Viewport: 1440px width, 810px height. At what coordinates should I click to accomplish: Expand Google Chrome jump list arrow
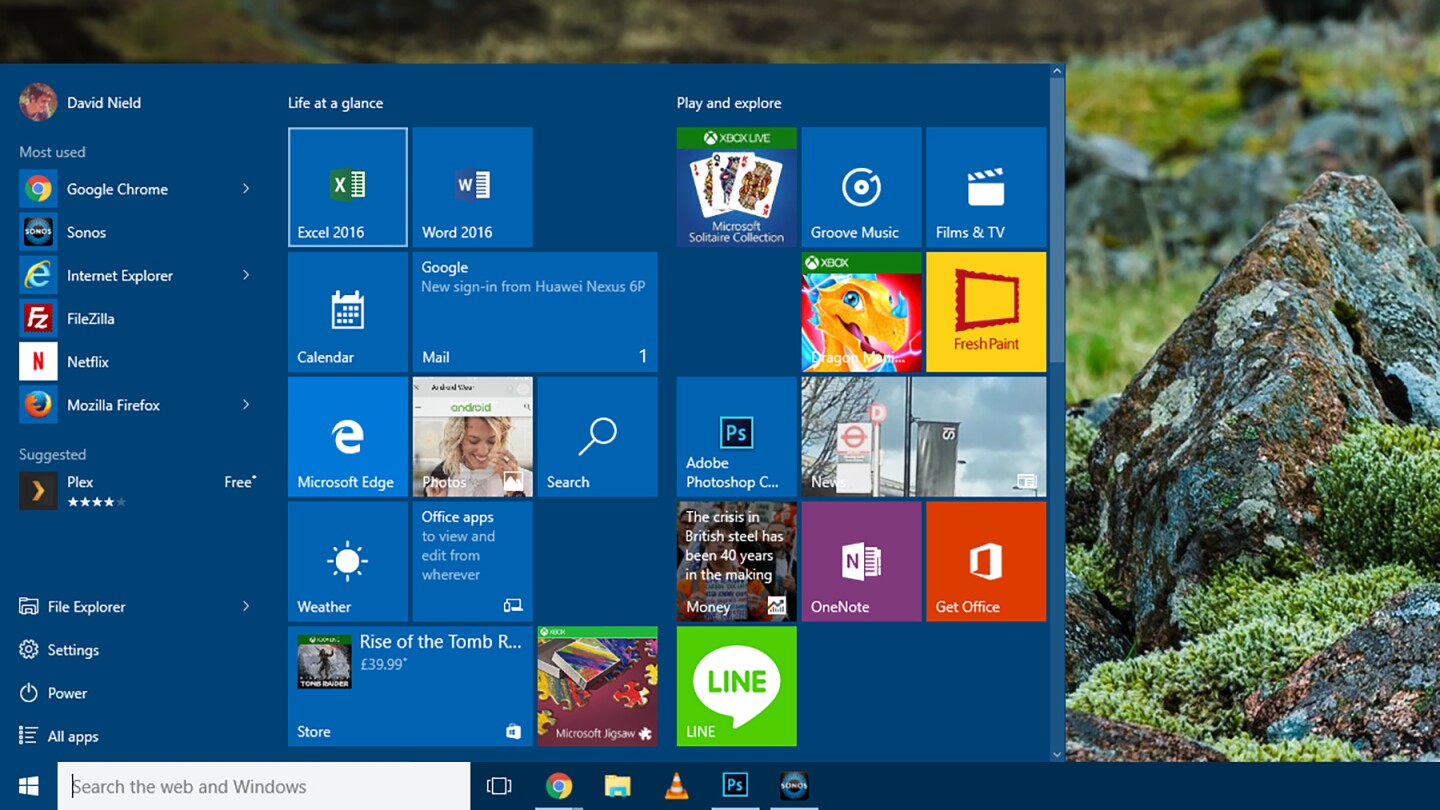pyautogui.click(x=246, y=189)
